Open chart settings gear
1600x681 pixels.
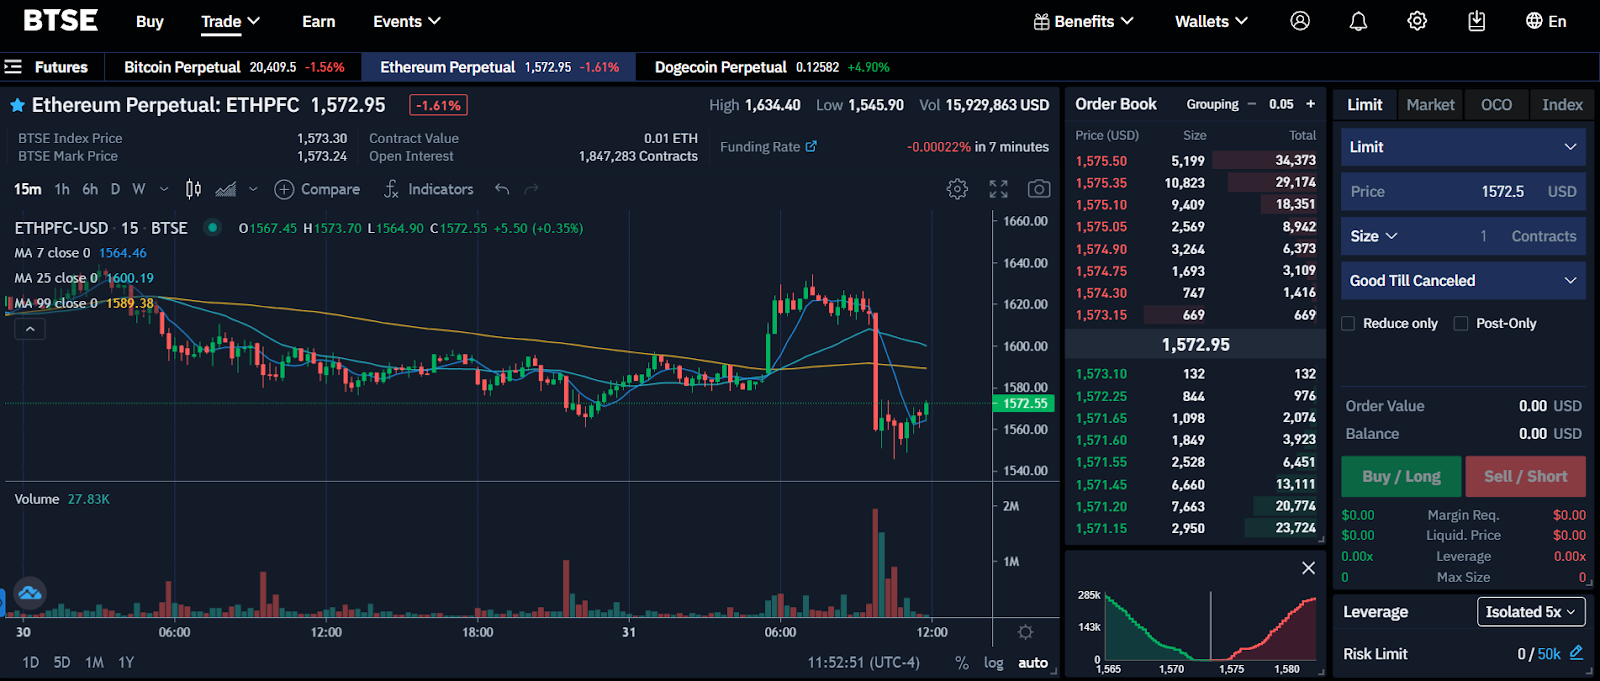957,189
